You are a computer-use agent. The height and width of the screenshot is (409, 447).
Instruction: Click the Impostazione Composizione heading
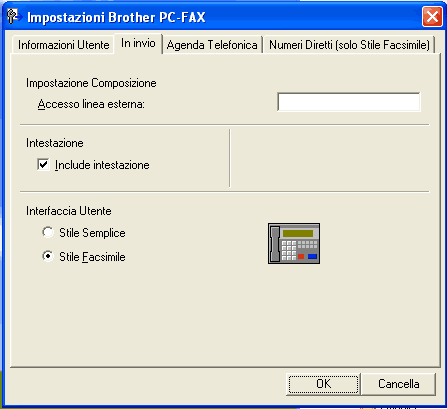[91, 83]
